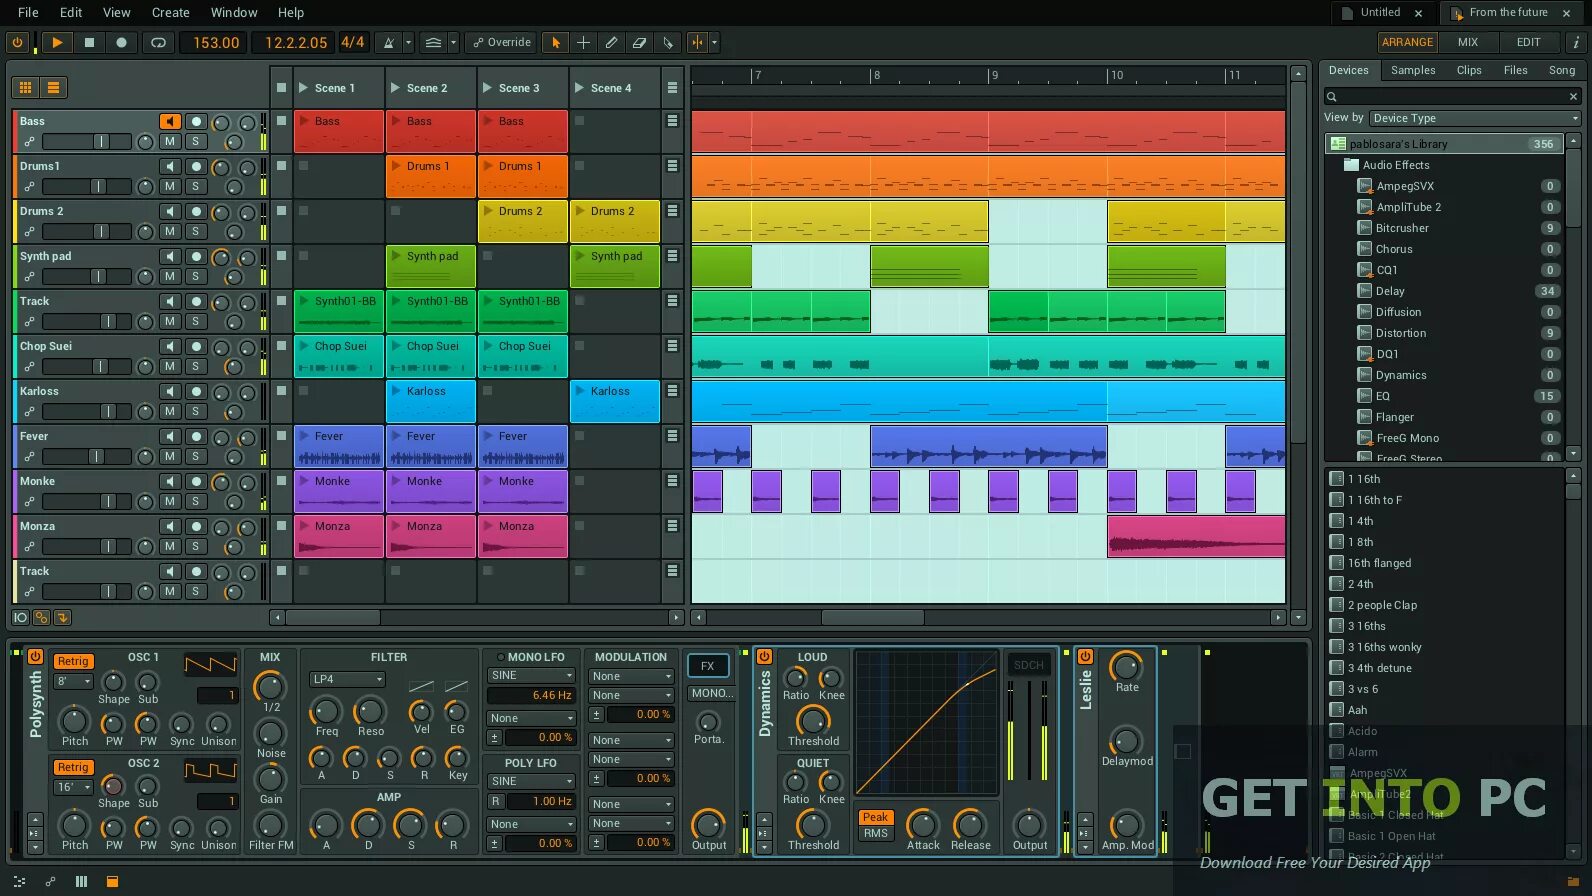The width and height of the screenshot is (1592, 896).
Task: Open the POLY LFO SINE waveform dropdown
Action: pyautogui.click(x=531, y=781)
